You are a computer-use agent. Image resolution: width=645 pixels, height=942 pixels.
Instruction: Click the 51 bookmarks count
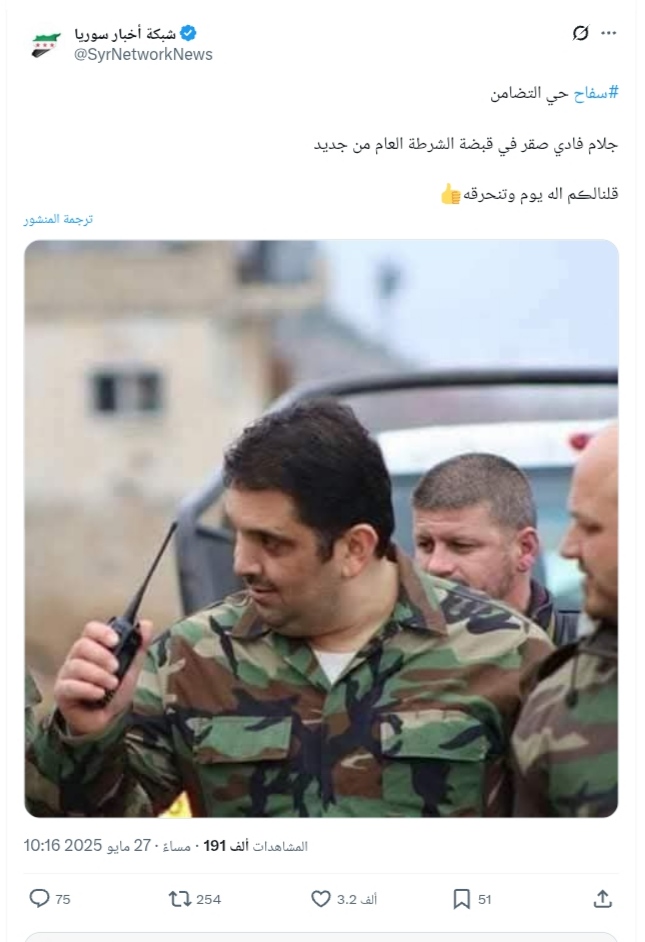[x=485, y=899]
